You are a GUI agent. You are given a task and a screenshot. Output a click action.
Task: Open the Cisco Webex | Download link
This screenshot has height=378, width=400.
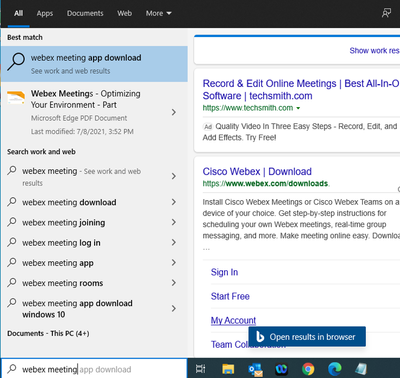257,171
